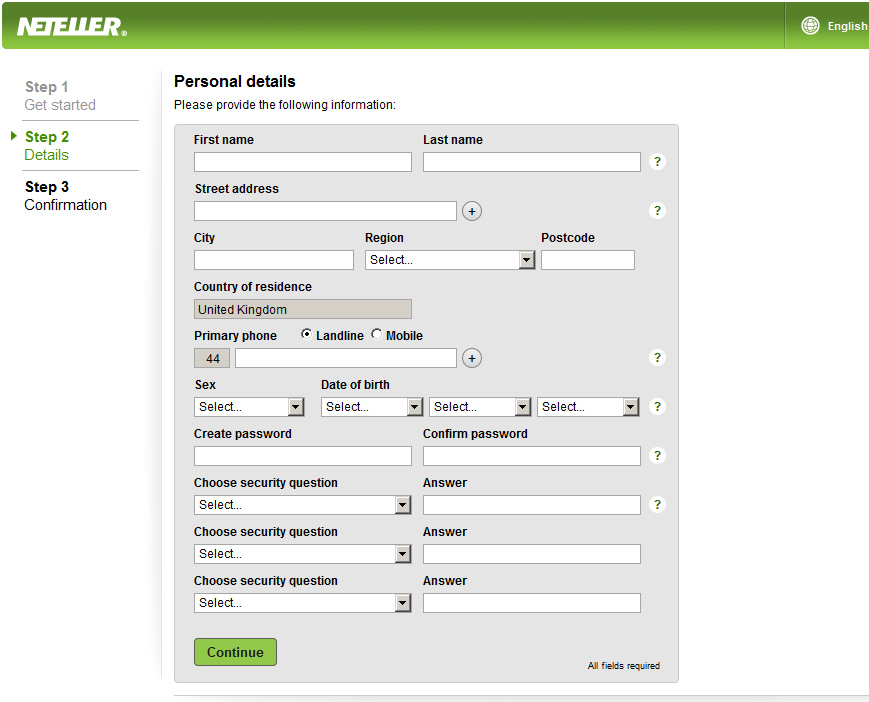Open help for the Last name field
This screenshot has height=702, width=869.
(x=657, y=161)
